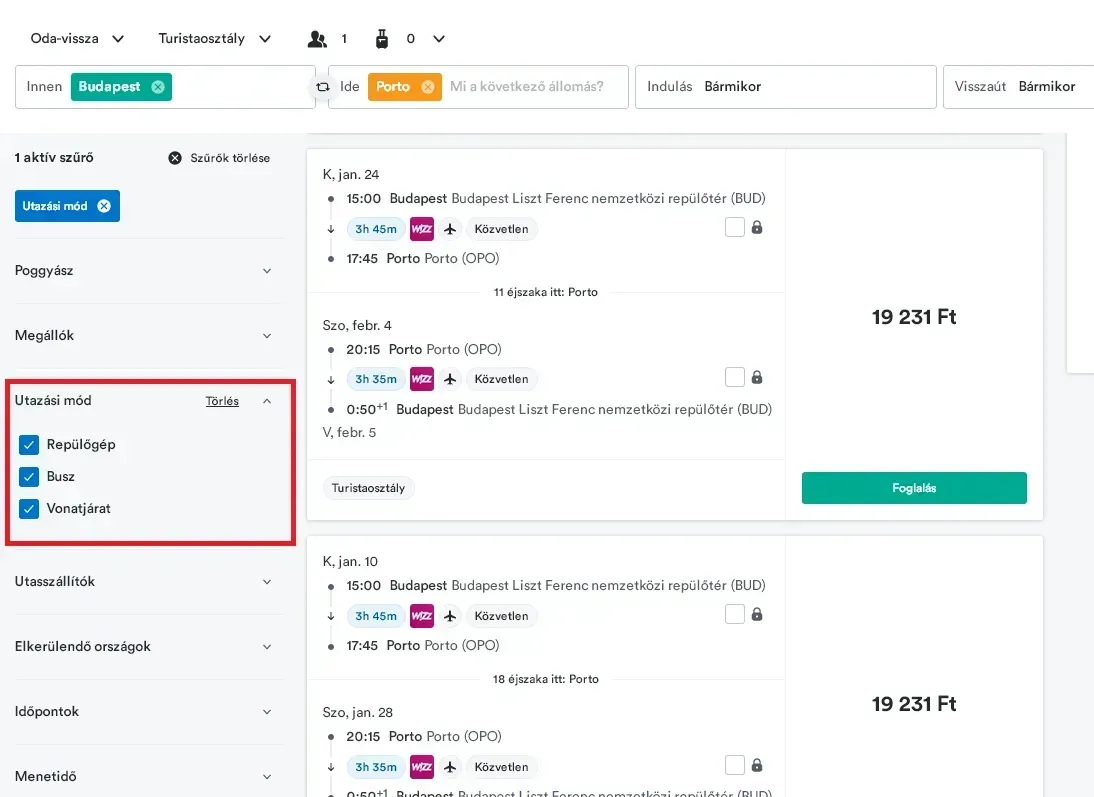
Task: Remove the Utazási mód filter chip X
Action: pos(104,206)
